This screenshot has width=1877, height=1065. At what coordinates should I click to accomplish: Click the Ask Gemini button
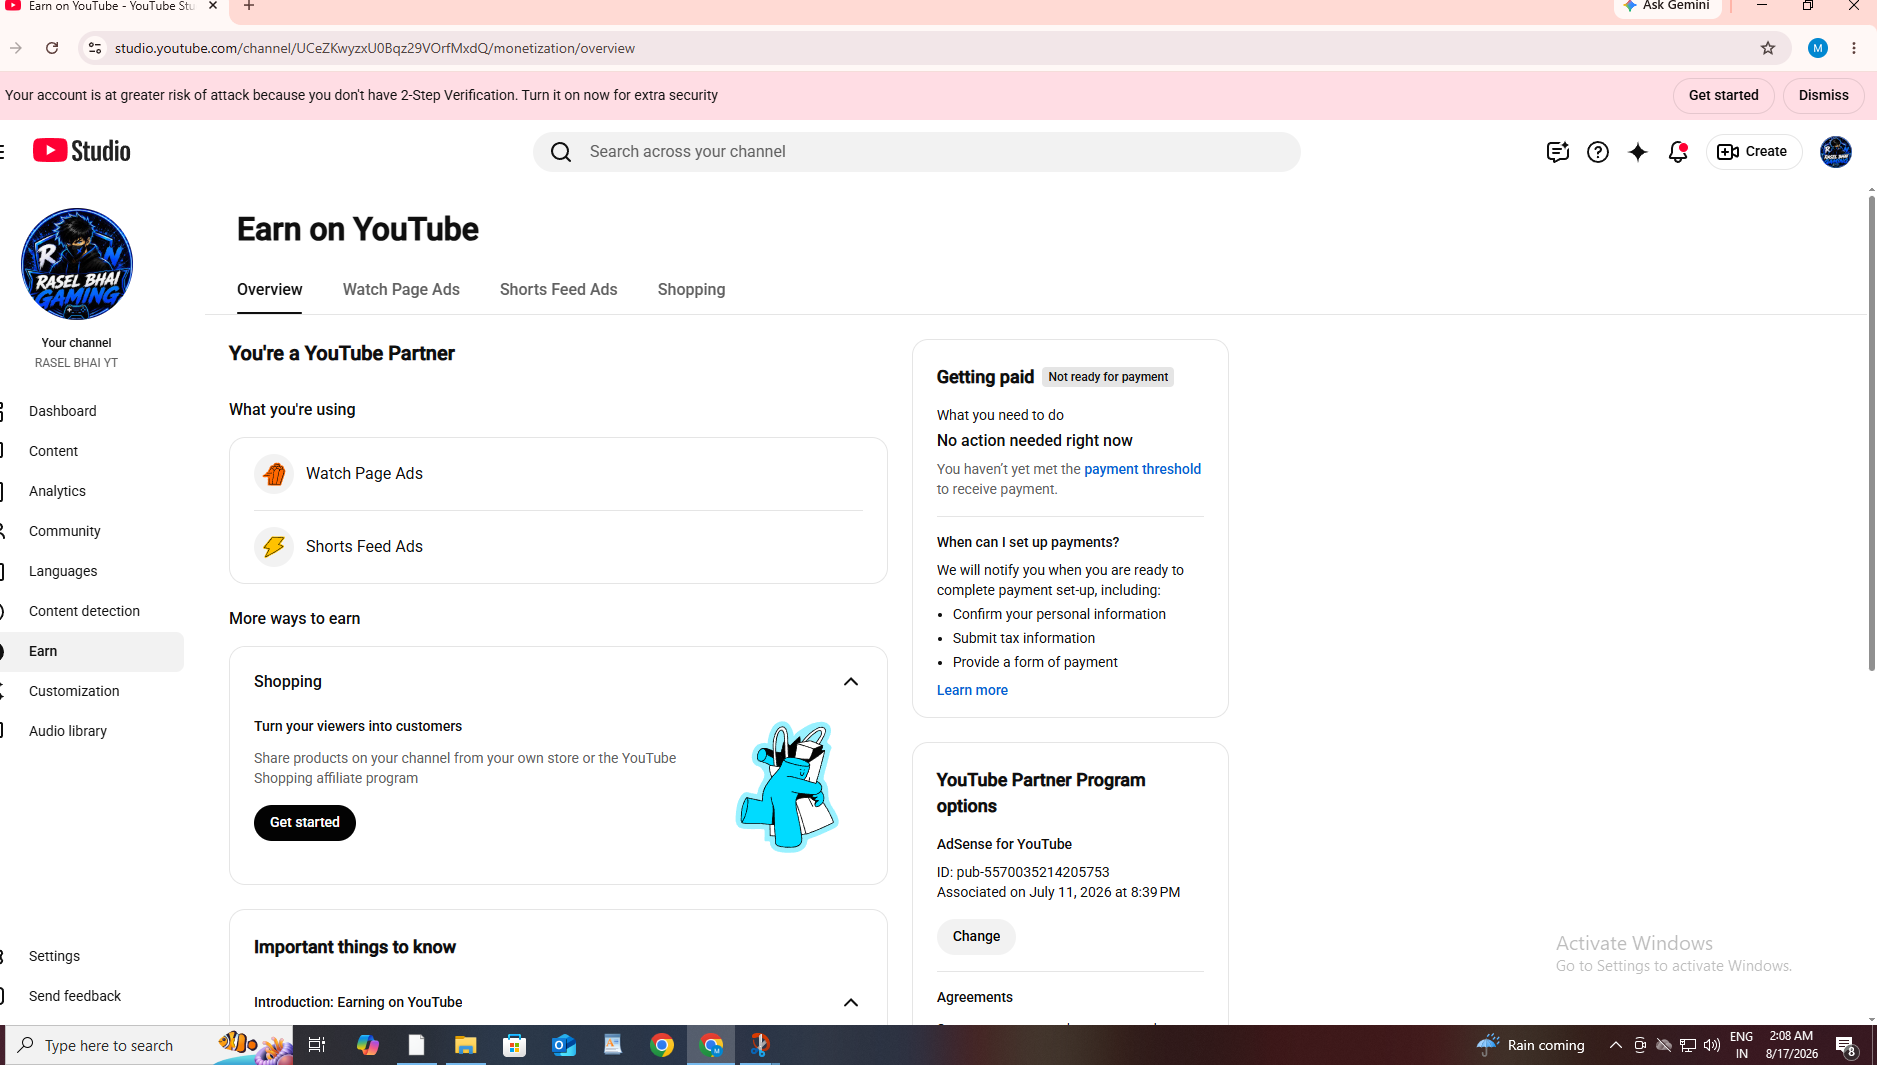[x=1667, y=7]
